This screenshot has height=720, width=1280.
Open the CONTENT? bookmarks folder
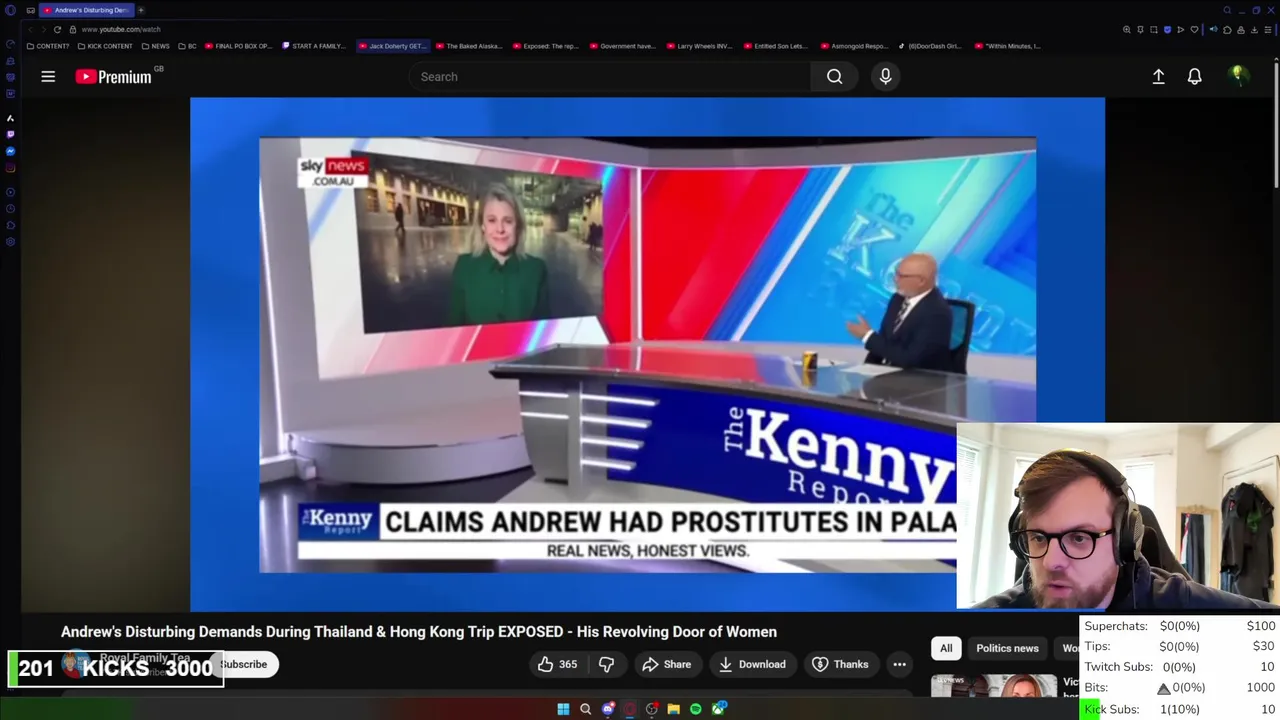[48, 46]
